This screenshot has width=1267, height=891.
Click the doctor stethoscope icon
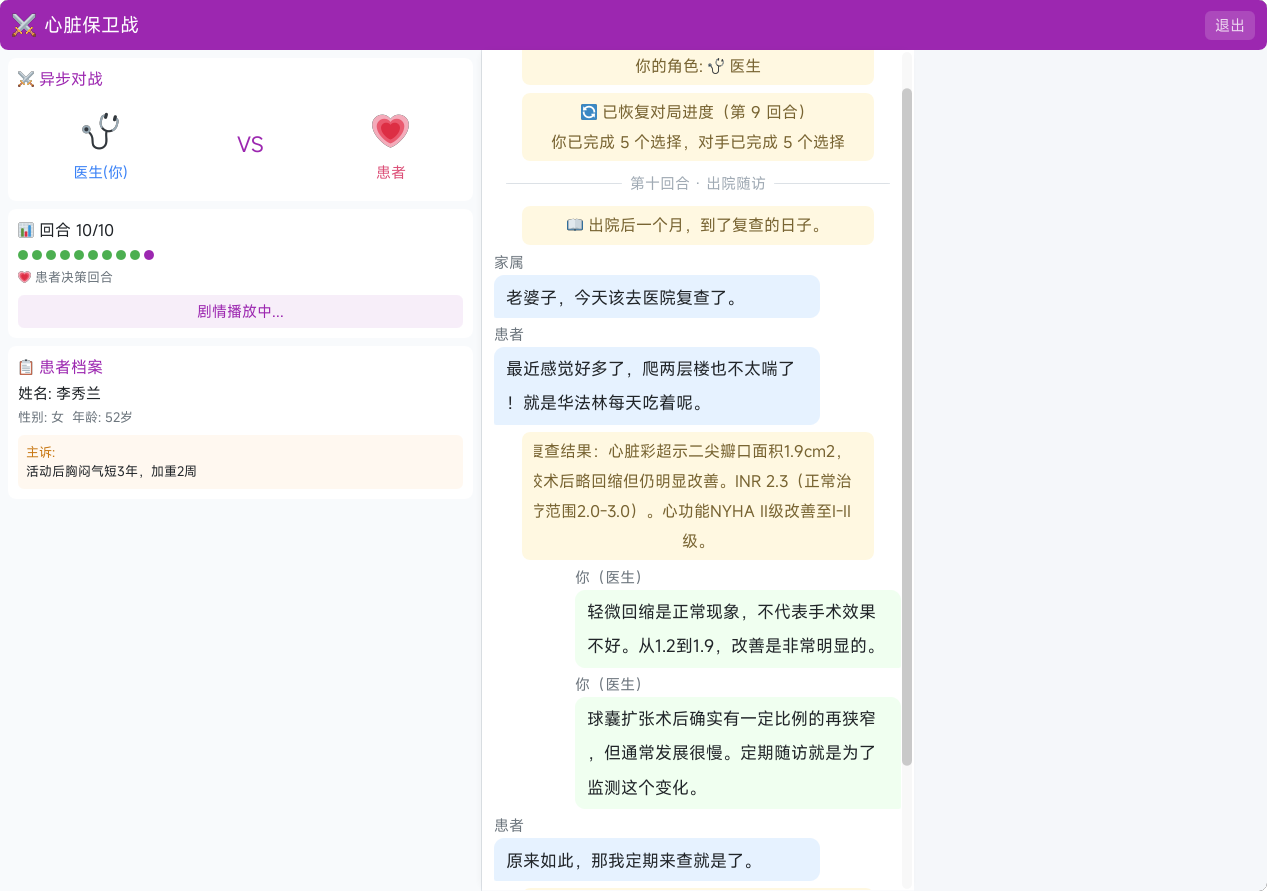coord(100,131)
